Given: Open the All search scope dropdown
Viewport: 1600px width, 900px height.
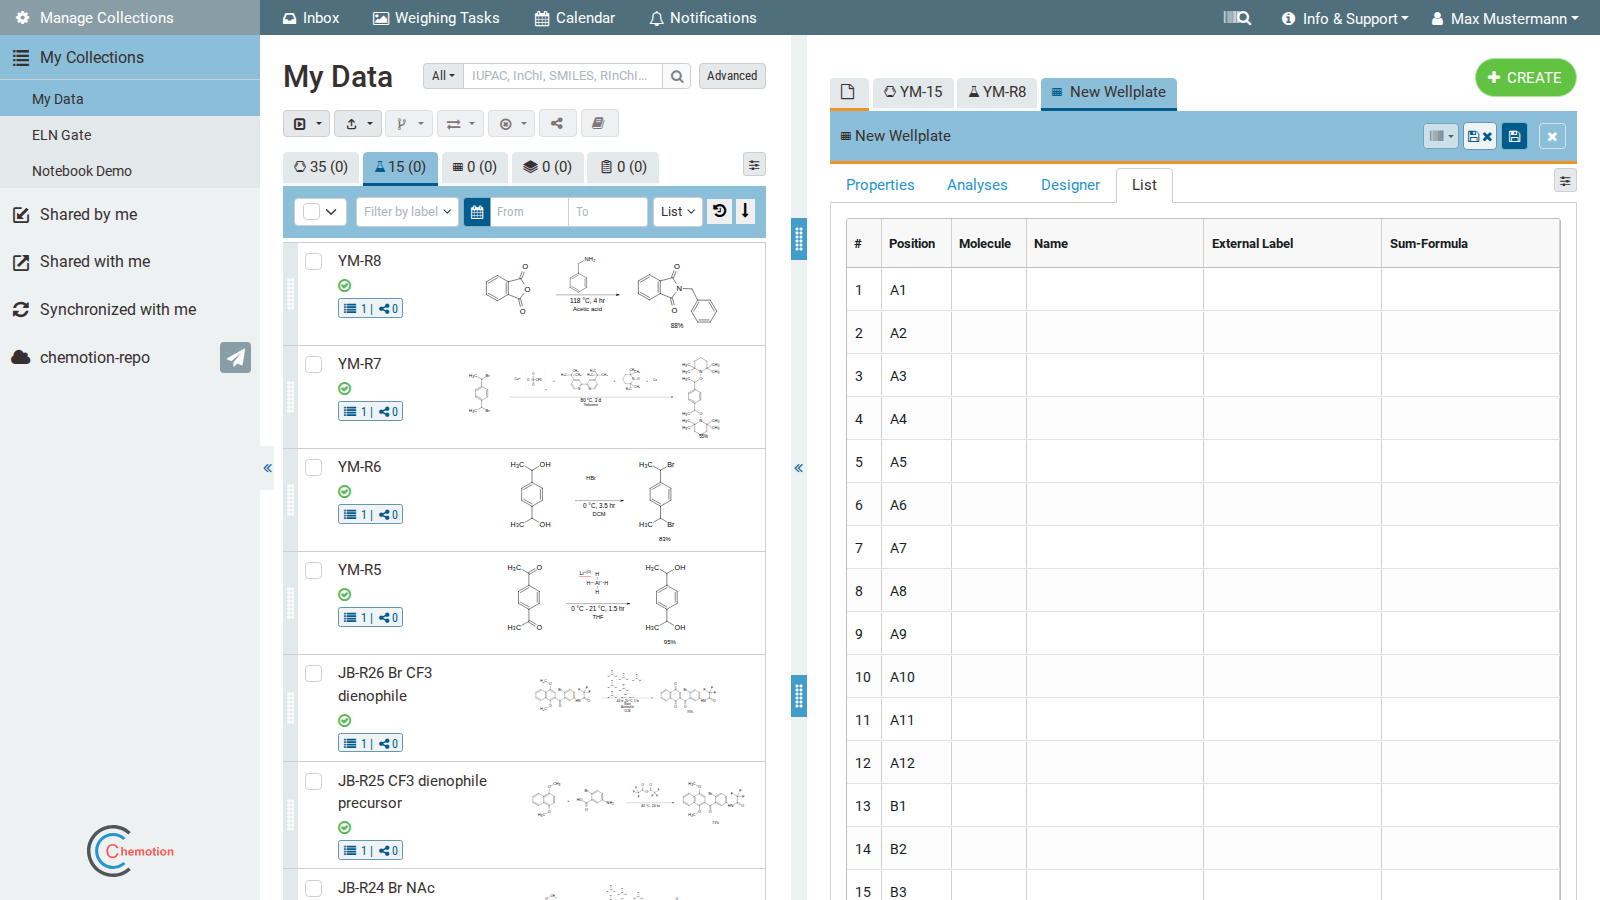Looking at the screenshot, I should 443,76.
